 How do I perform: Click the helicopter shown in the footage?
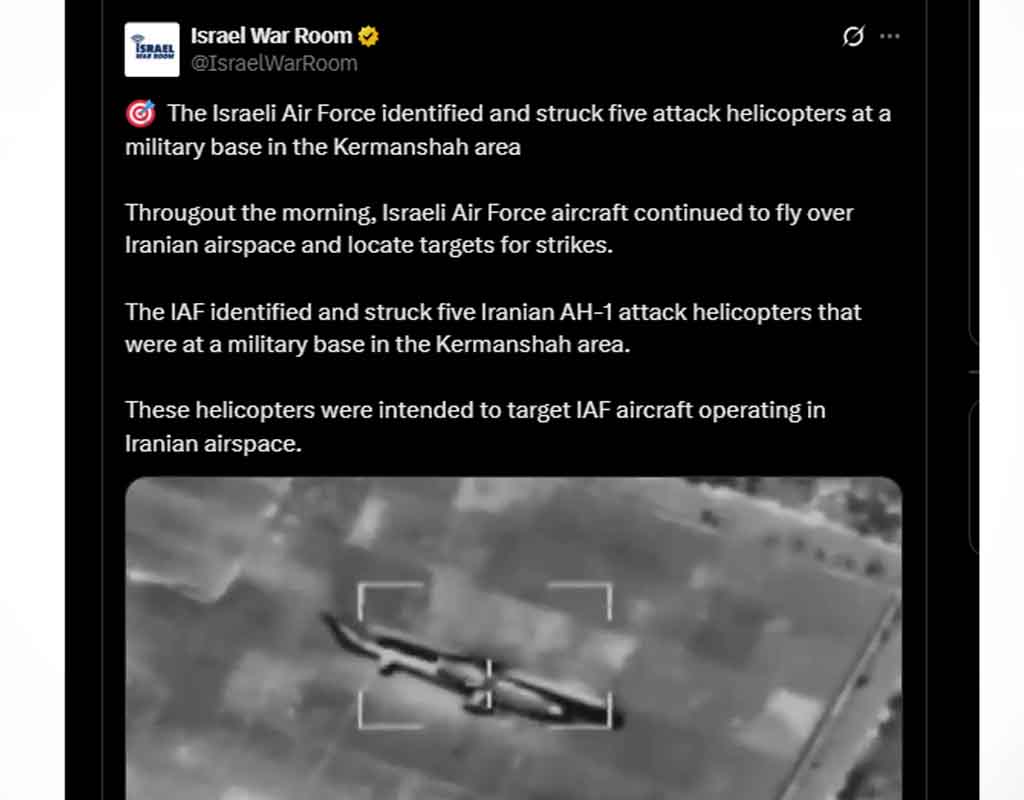(472, 669)
